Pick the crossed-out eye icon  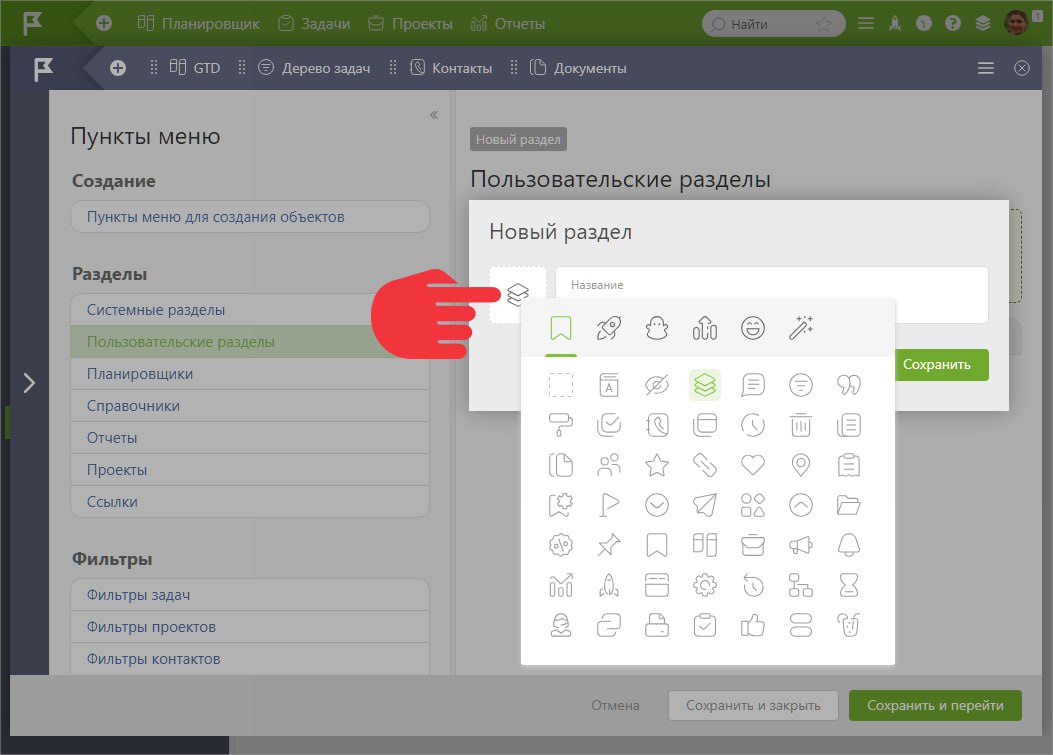pyautogui.click(x=656, y=385)
